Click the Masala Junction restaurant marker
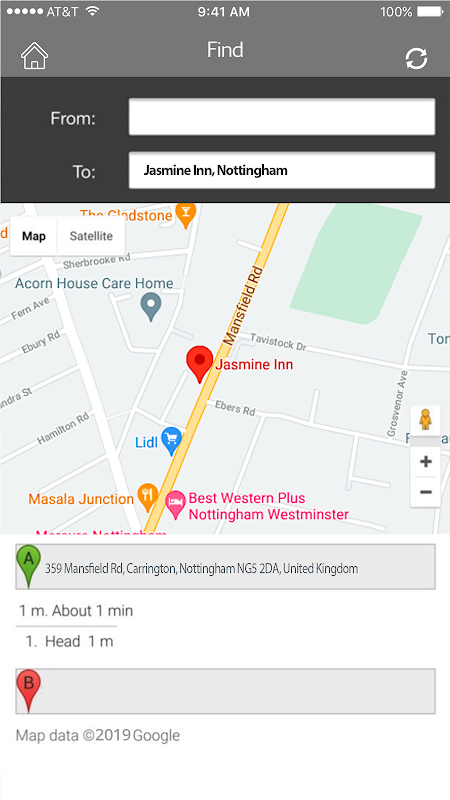Screen dimensions: 450x800 point(148,497)
